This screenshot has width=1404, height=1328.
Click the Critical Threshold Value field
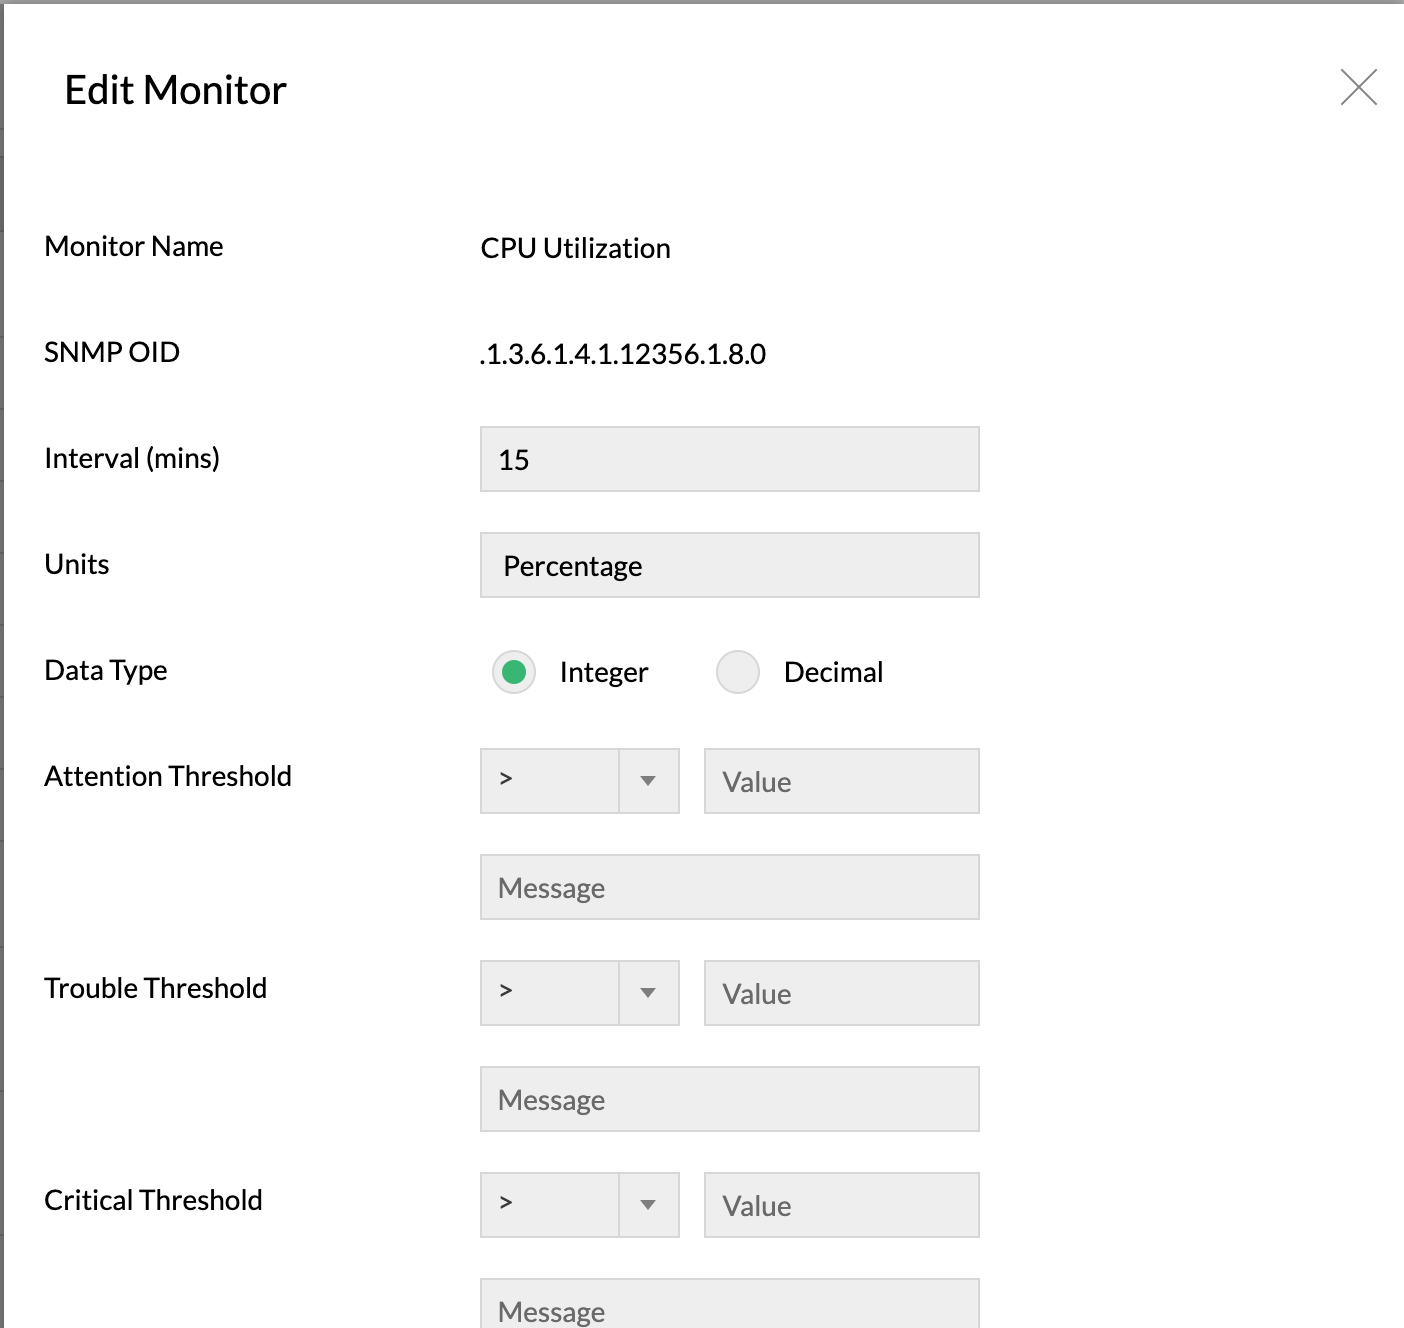[x=842, y=1205]
